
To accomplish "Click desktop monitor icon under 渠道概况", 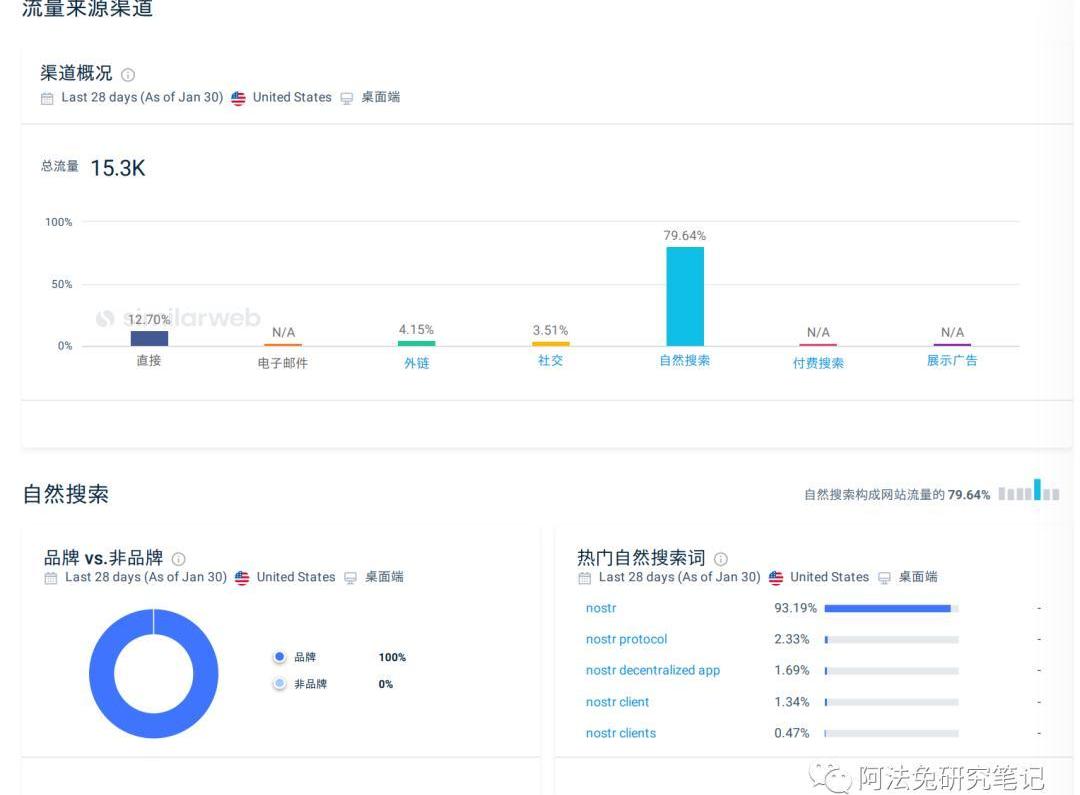I will [347, 98].
